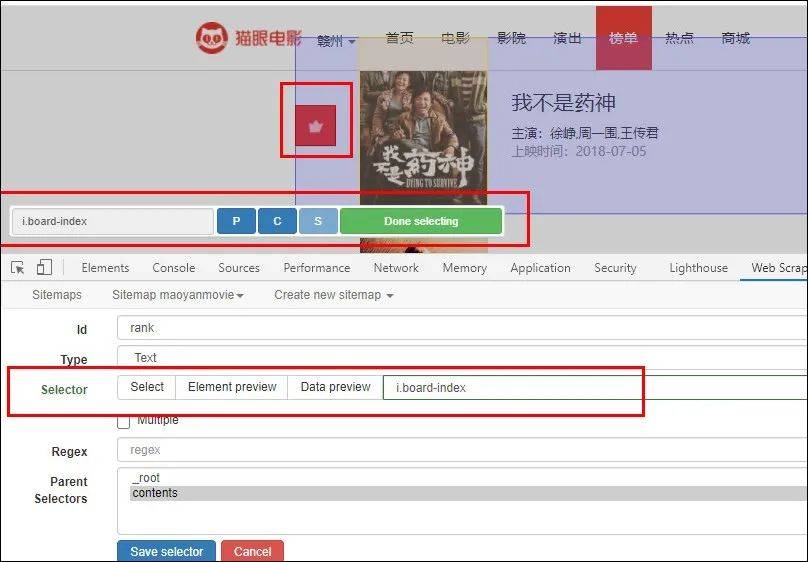808x562 pixels.
Task: Open the city dropdown 赣州
Action: coord(336,41)
